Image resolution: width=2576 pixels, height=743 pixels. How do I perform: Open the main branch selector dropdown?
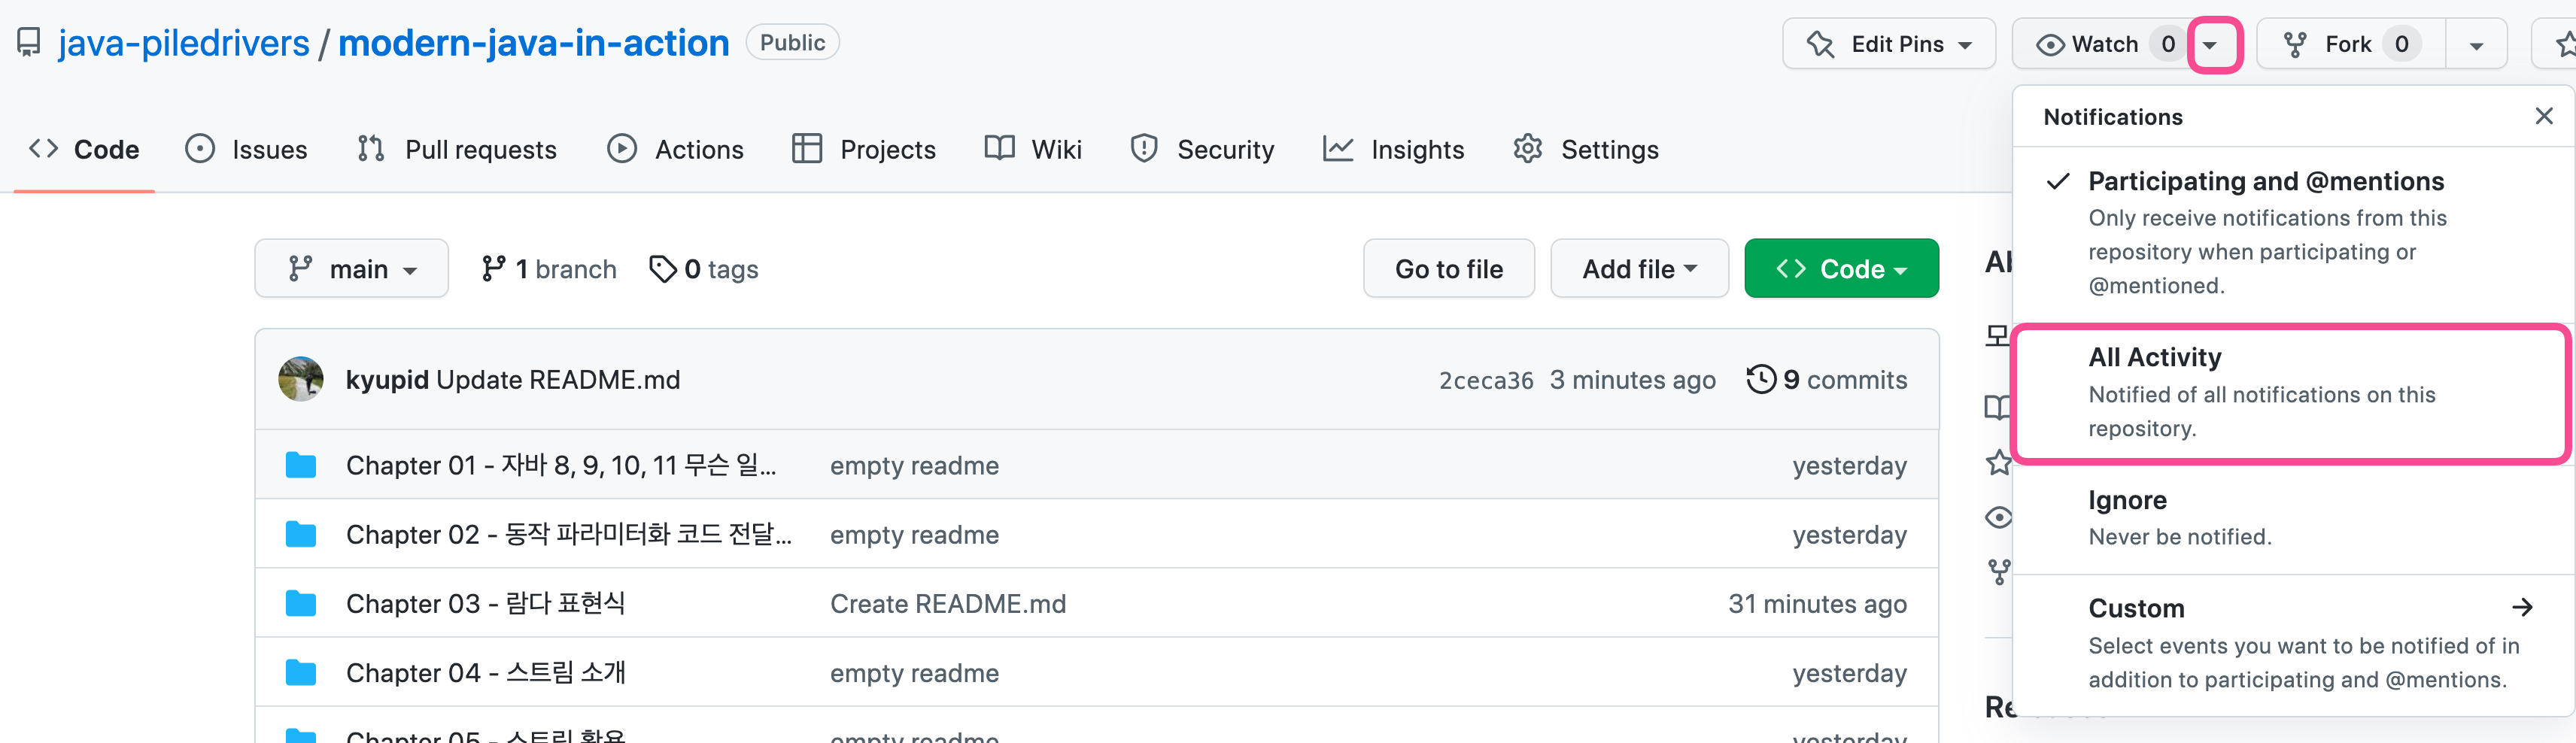tap(352, 268)
